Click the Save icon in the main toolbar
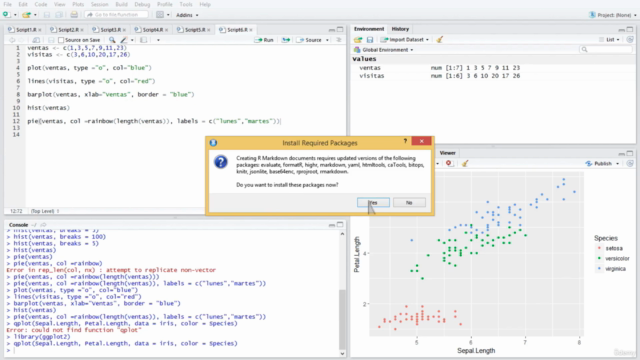This screenshot has width=640, height=360. 47,15
